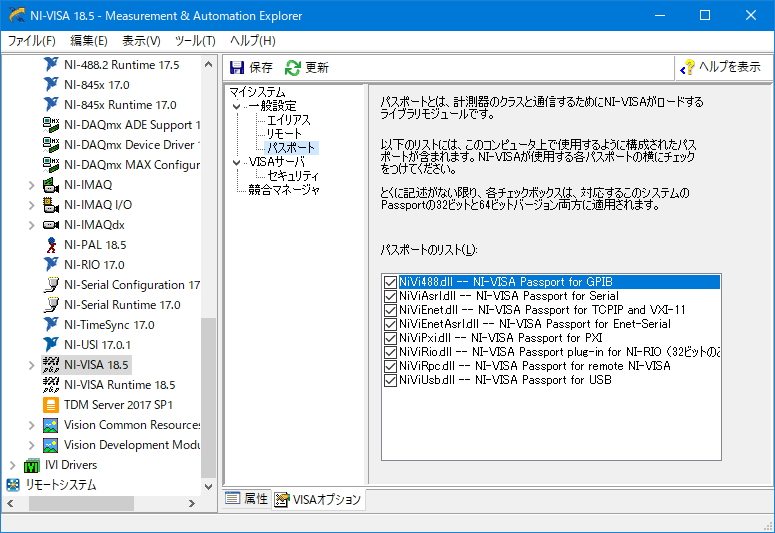775x533 pixels.
Task: Expand the NI-IMAQ tree node
Action: 32,185
